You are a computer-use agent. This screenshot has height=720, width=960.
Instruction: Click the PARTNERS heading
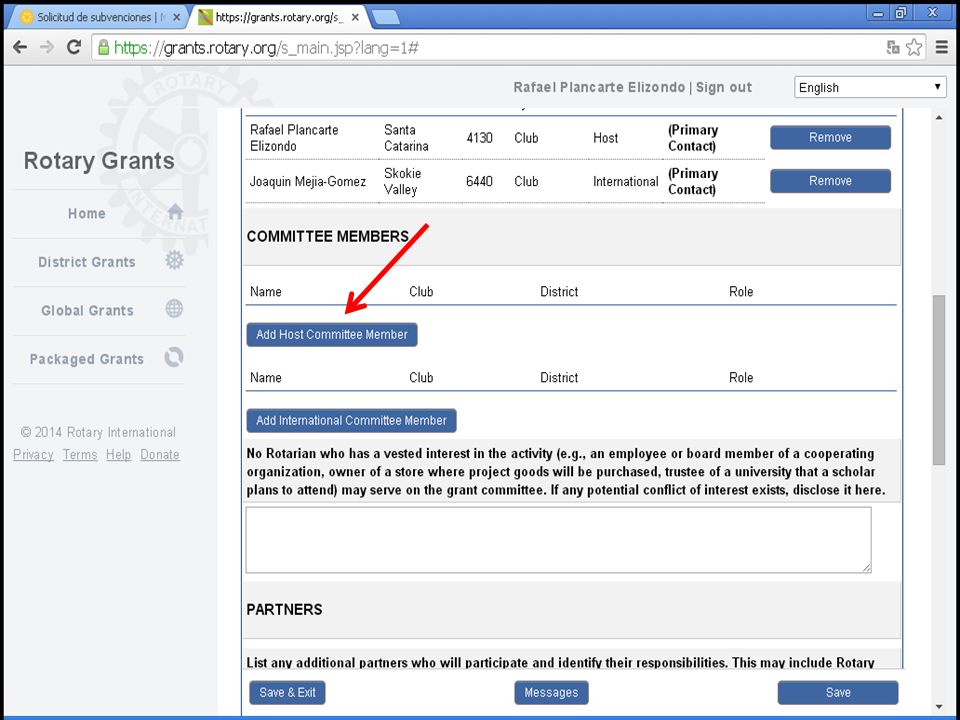[284, 610]
